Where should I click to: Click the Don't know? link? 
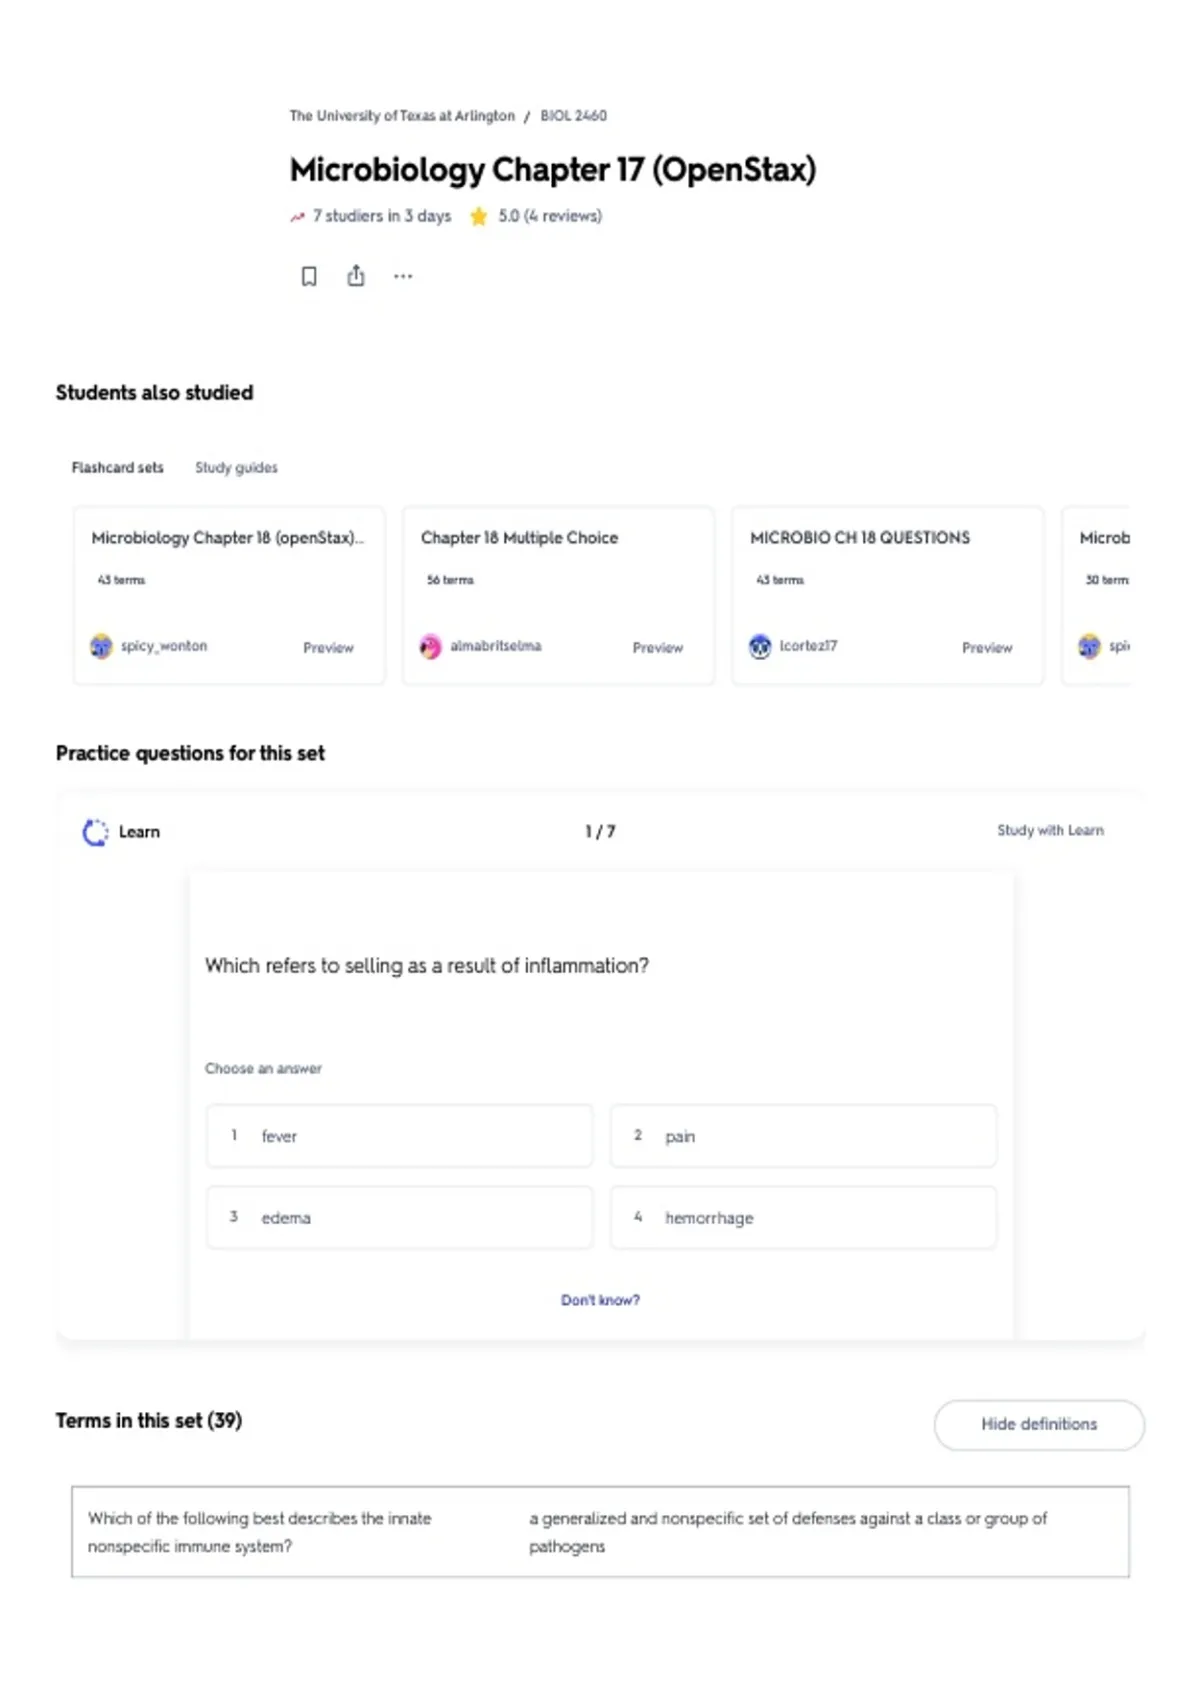click(600, 1300)
